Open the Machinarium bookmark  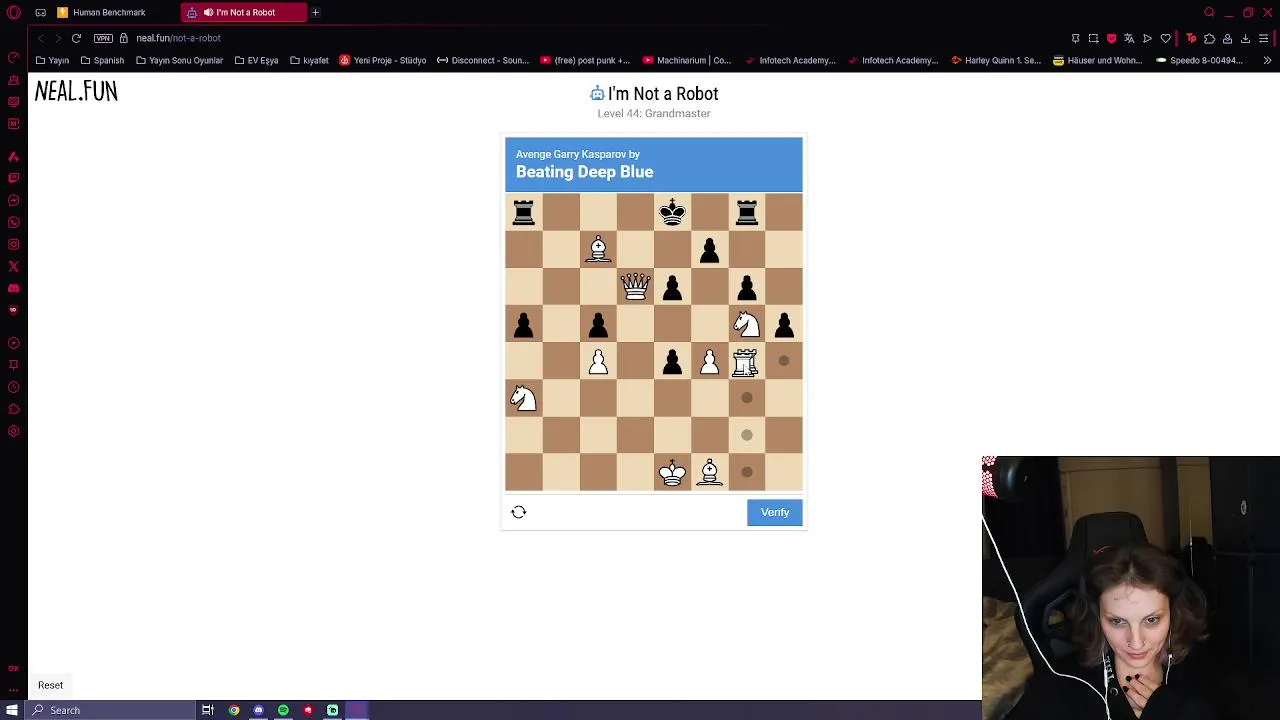687,60
